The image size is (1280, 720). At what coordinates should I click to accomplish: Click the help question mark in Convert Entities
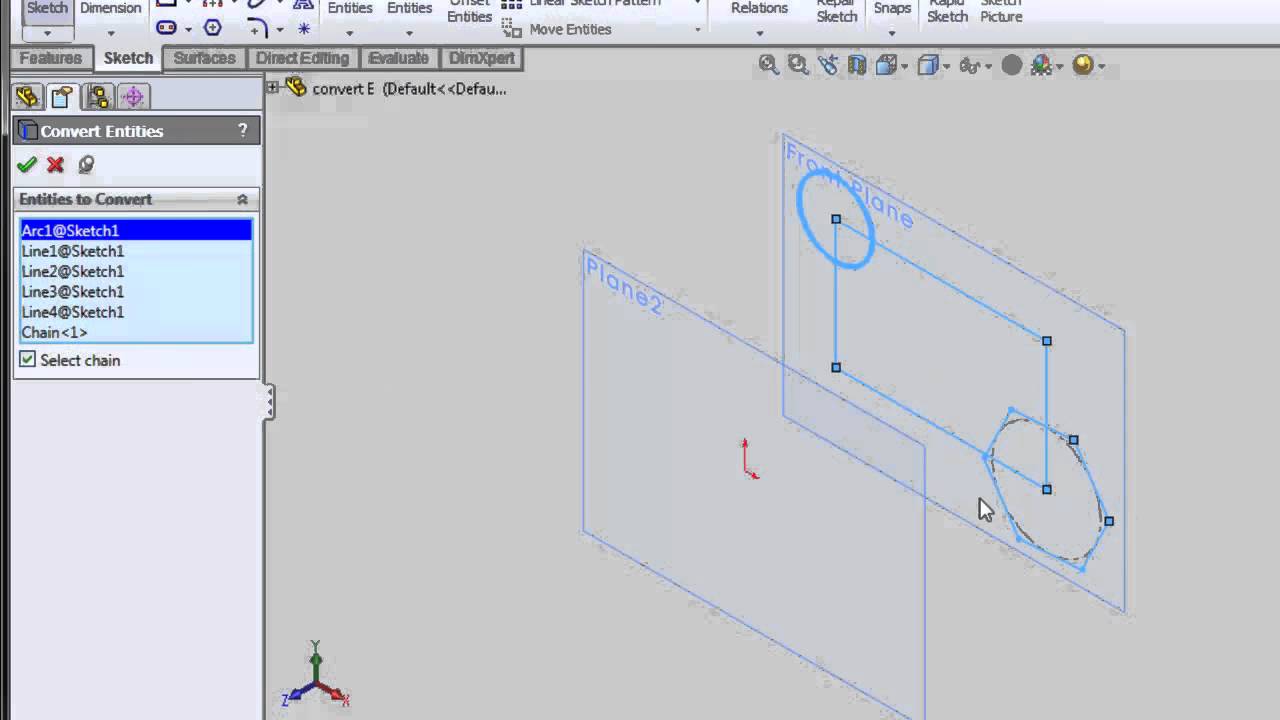(242, 131)
